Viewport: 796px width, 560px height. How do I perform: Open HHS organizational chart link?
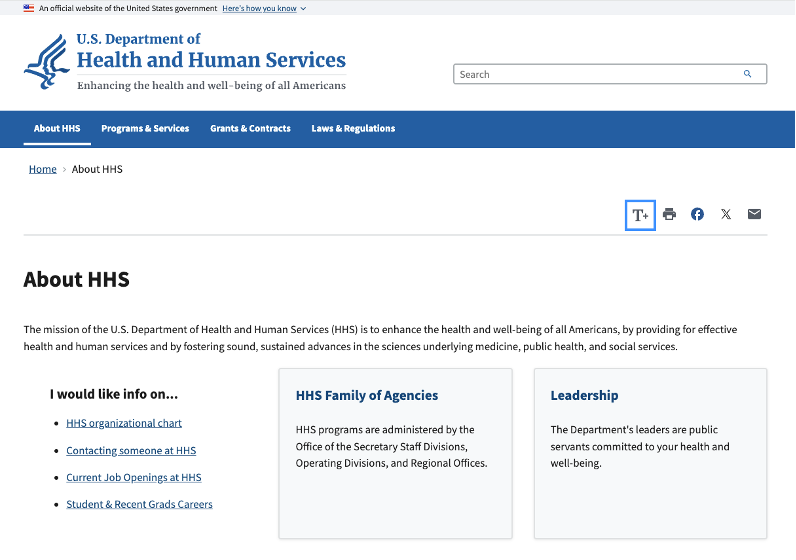click(x=124, y=423)
